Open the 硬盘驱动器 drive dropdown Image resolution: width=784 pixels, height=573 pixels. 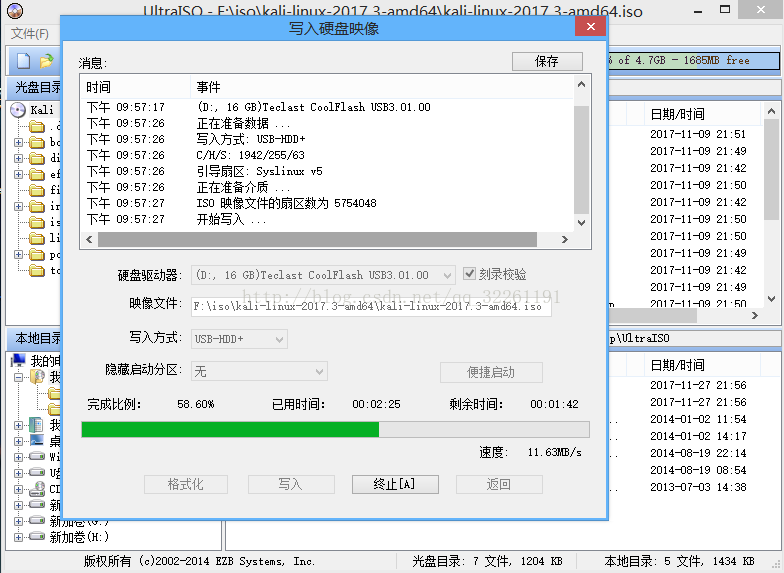coord(448,275)
